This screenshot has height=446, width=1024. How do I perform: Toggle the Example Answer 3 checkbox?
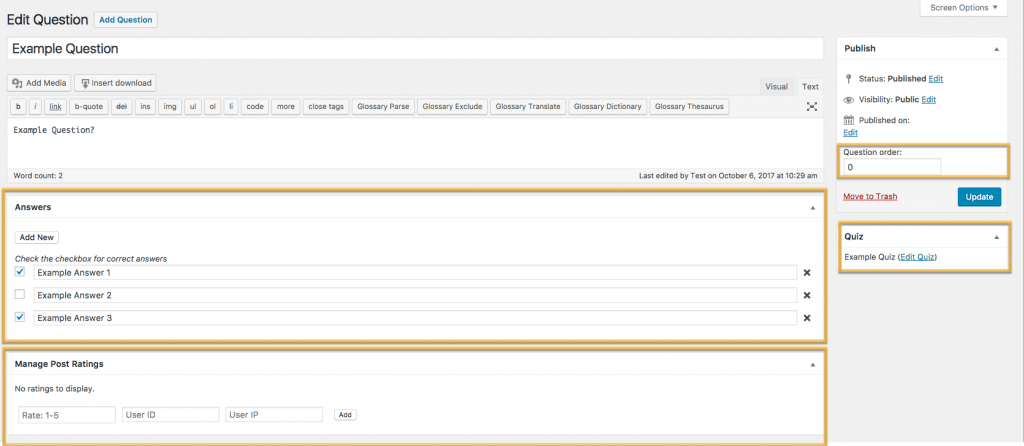click(x=20, y=318)
